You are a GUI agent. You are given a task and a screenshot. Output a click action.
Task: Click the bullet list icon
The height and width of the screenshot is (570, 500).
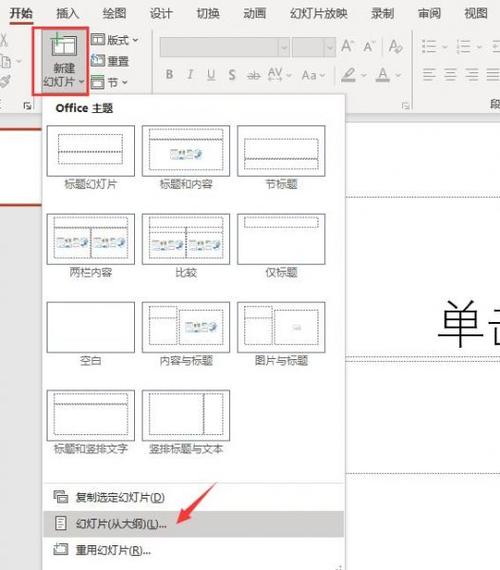(x=429, y=47)
